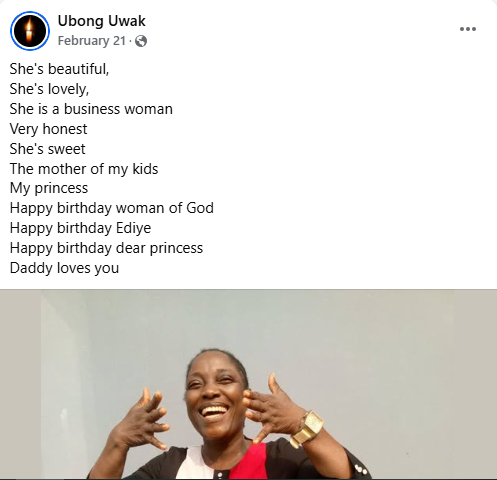Select "Happy birthday dear princess" text

click(x=106, y=248)
